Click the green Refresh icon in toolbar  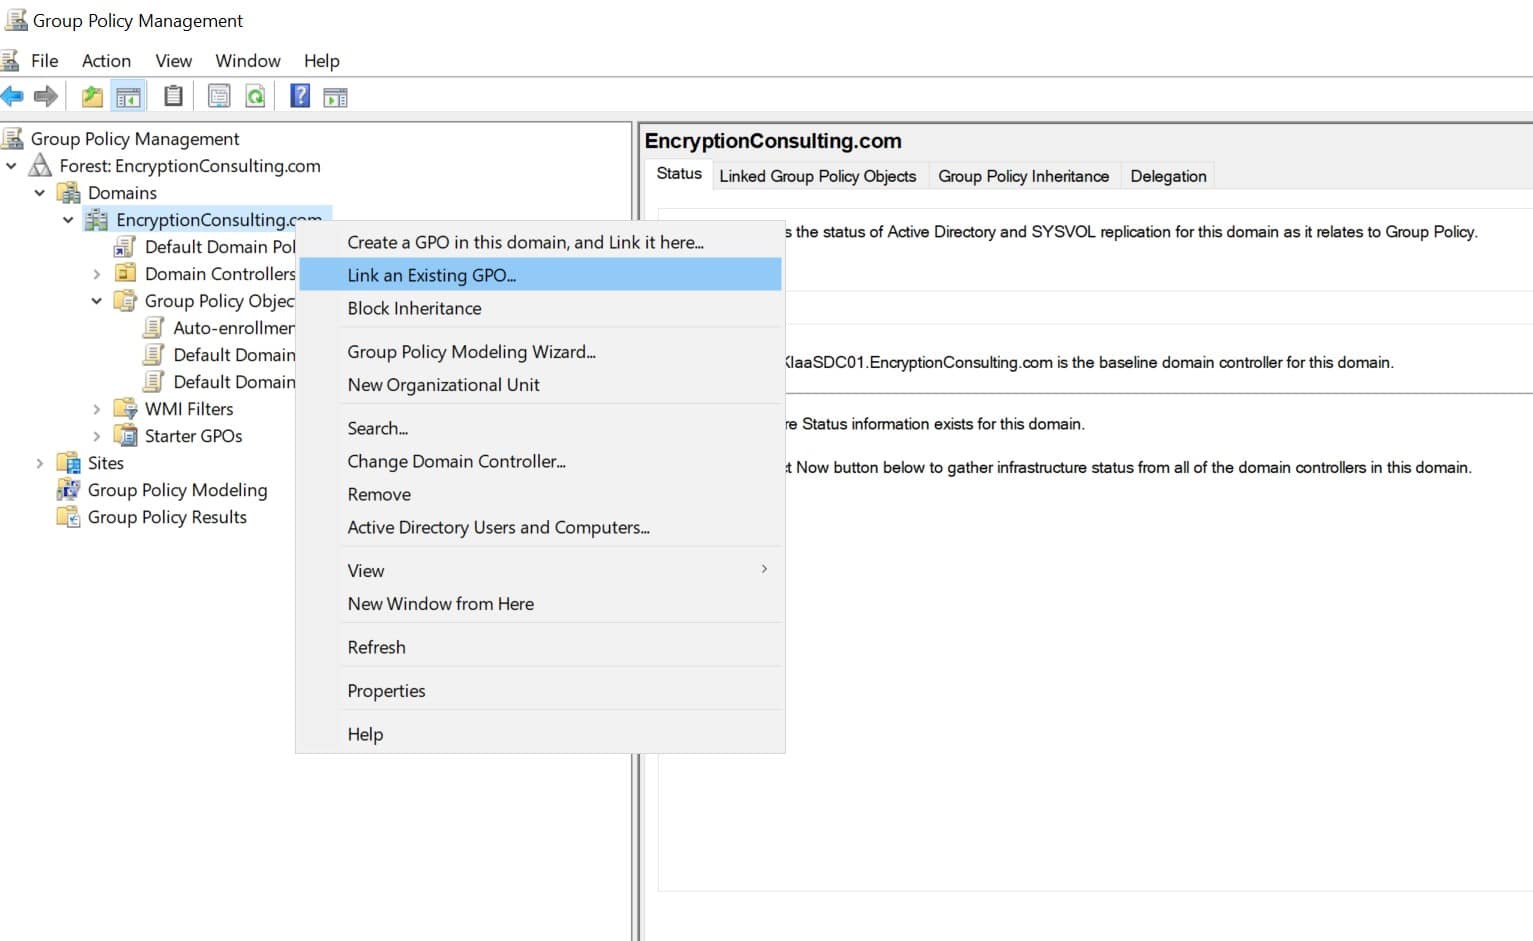pos(256,96)
